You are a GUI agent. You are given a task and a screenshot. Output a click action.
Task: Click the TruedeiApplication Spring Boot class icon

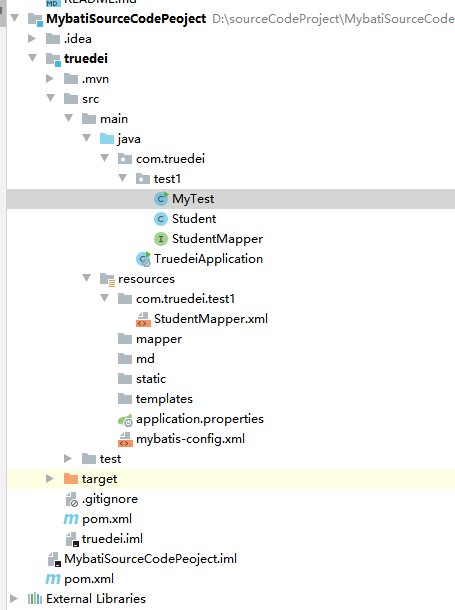pos(143,259)
